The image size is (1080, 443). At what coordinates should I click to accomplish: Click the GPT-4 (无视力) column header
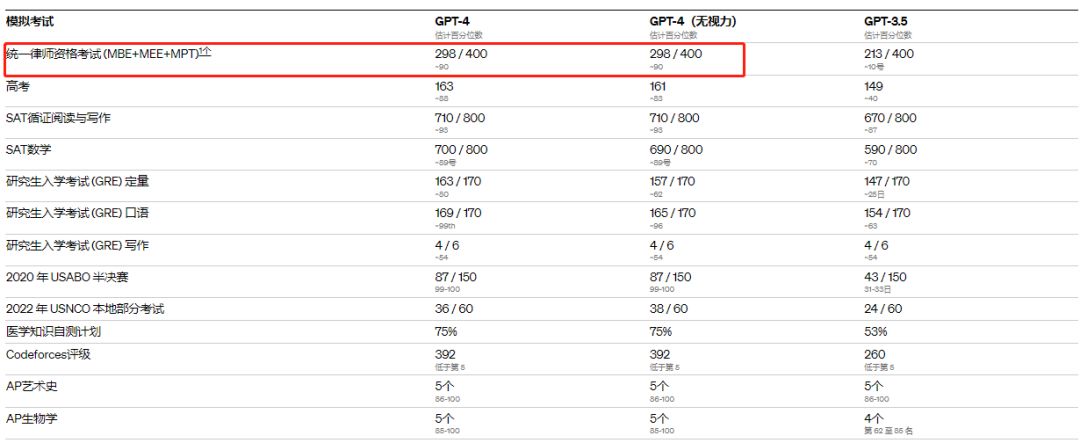(x=693, y=21)
